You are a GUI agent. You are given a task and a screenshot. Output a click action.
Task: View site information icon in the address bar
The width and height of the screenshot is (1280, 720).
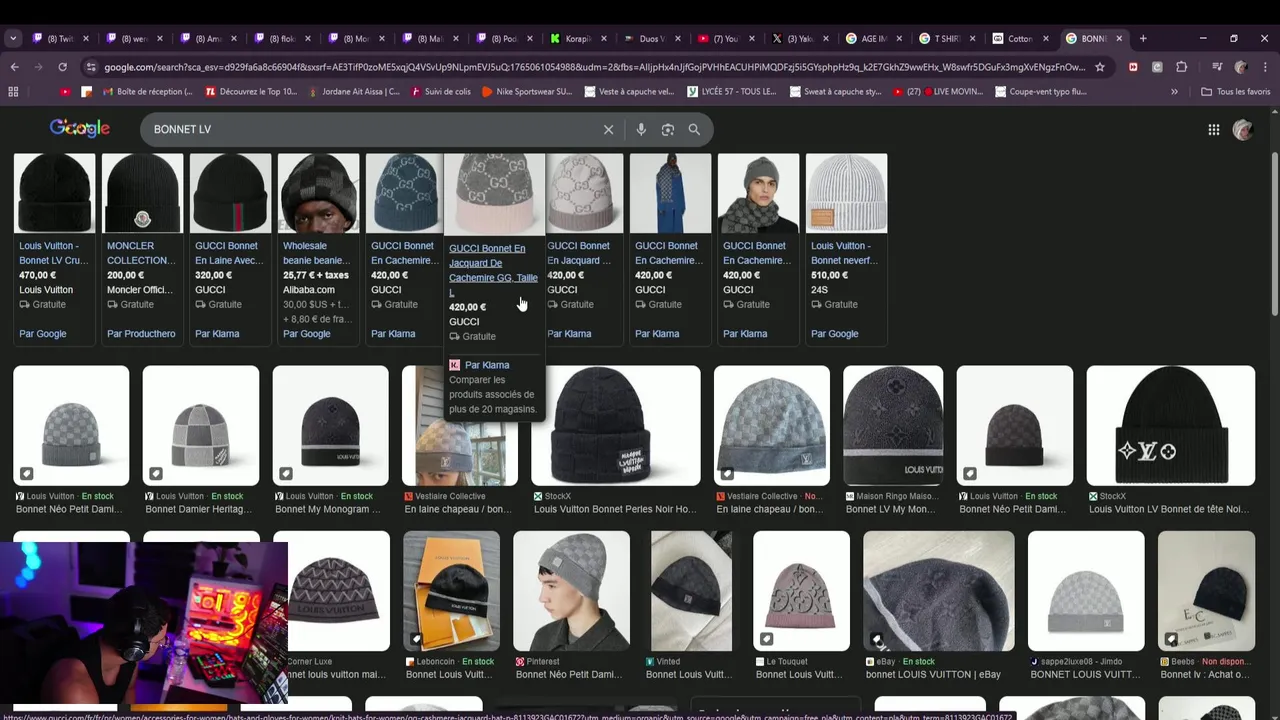pos(92,67)
